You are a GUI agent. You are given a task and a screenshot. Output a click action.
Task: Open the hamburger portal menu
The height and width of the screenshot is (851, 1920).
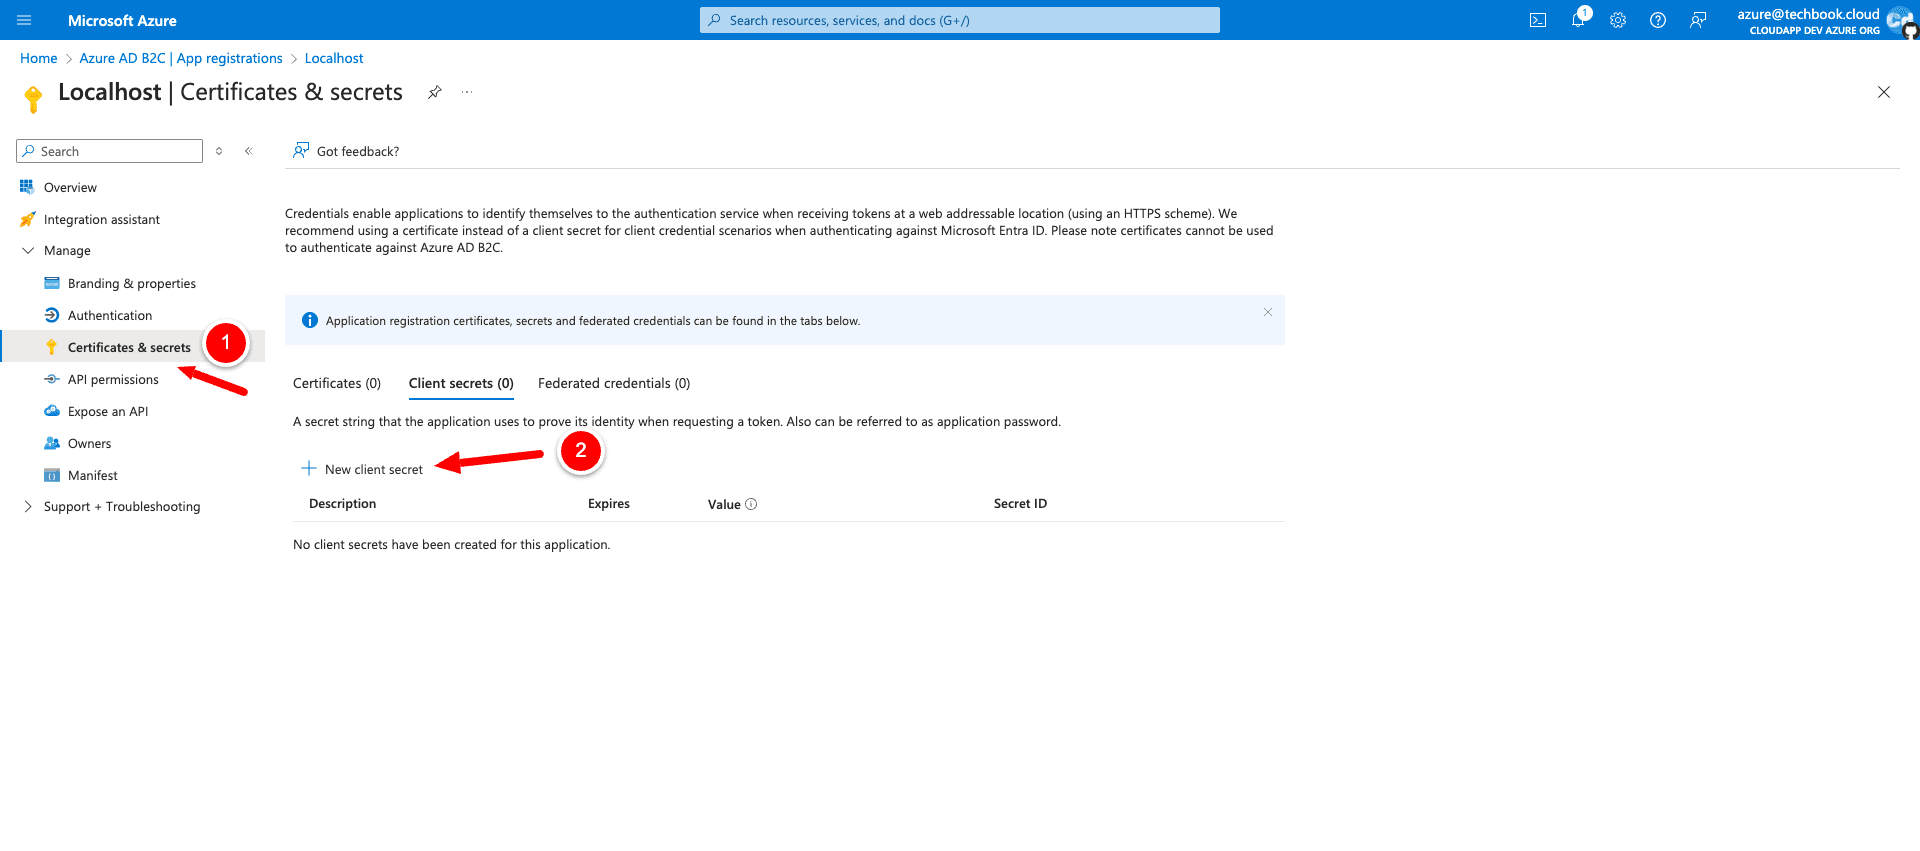coord(24,20)
